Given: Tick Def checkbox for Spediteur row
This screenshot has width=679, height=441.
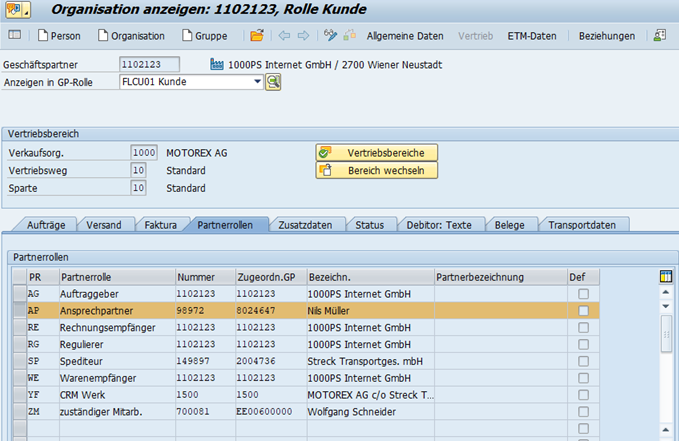Looking at the screenshot, I should point(581,361).
